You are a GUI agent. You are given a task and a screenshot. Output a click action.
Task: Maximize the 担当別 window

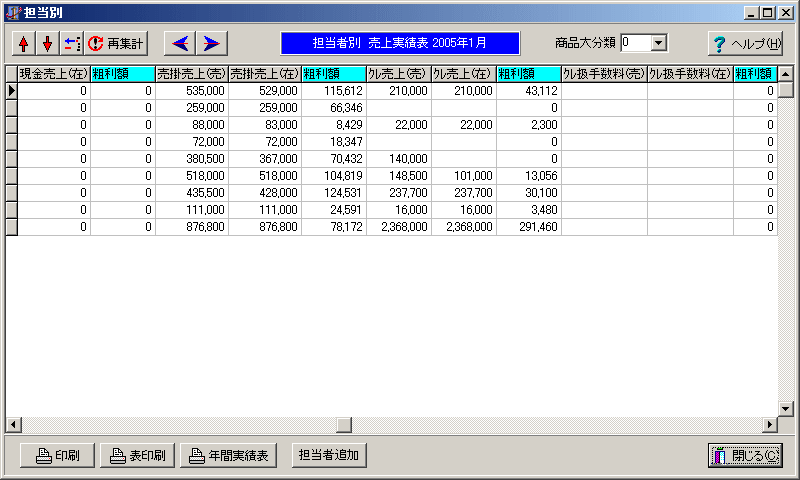click(x=767, y=13)
